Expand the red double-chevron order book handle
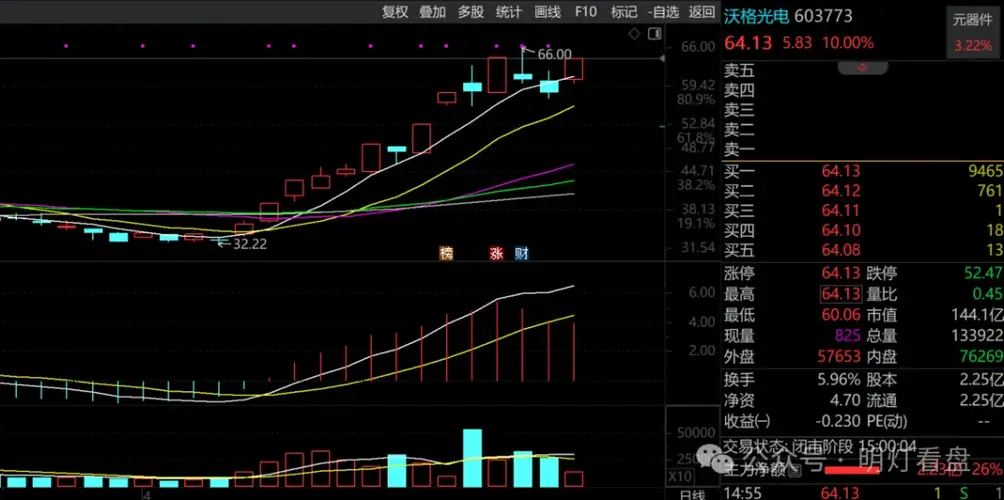This screenshot has height=500, width=1004. [862, 67]
